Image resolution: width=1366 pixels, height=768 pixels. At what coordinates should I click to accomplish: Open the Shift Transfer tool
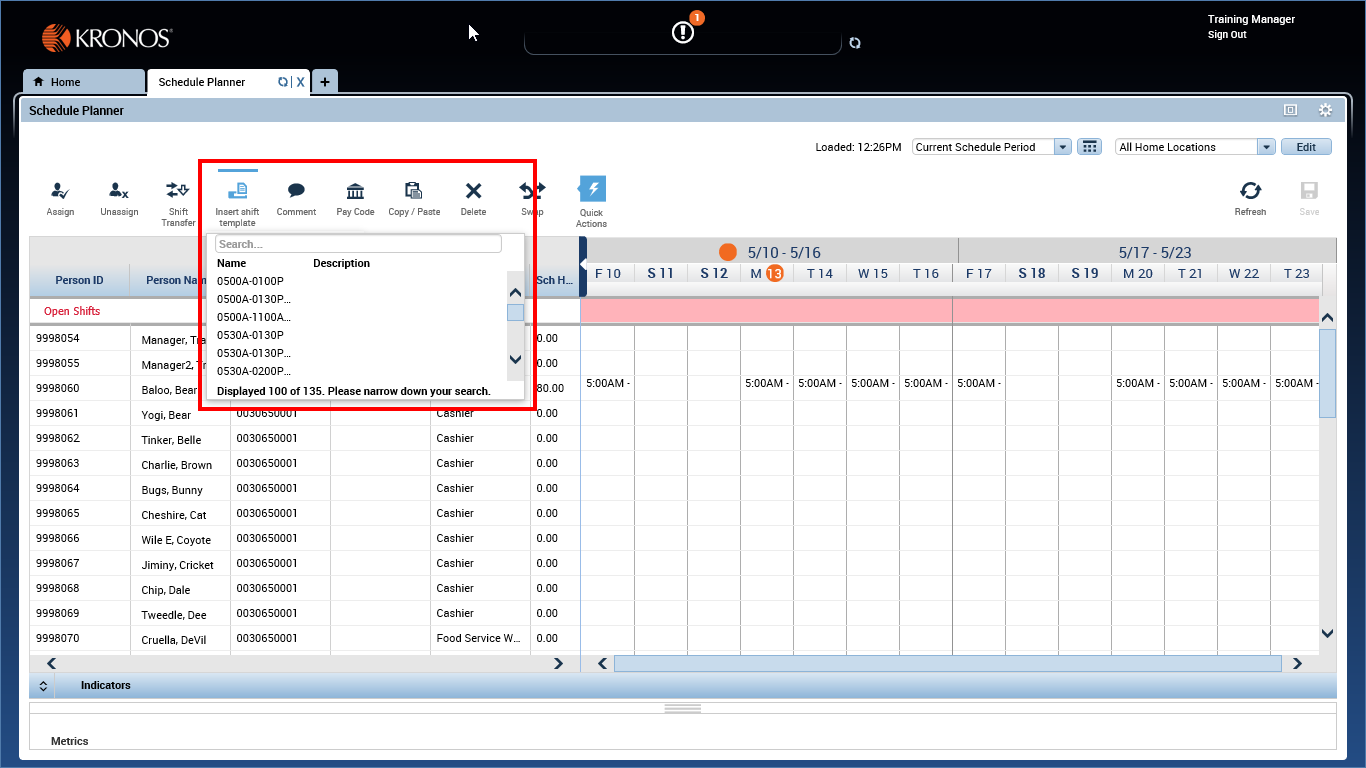tap(177, 197)
